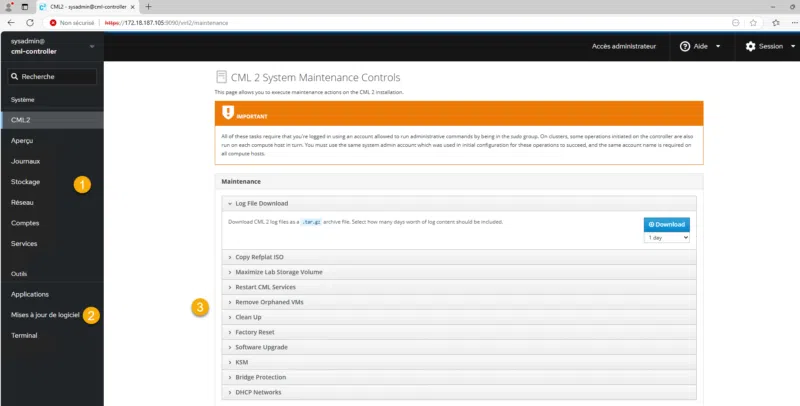Open the browser zoom icon in address bar
This screenshot has height=406, width=800.
[x=736, y=21]
